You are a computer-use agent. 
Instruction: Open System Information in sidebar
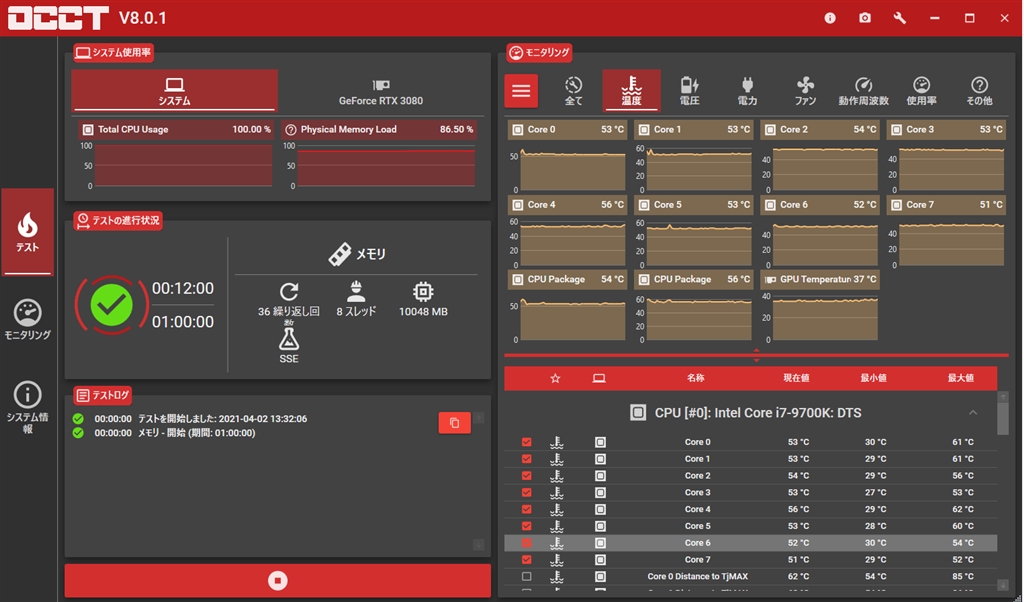point(27,407)
